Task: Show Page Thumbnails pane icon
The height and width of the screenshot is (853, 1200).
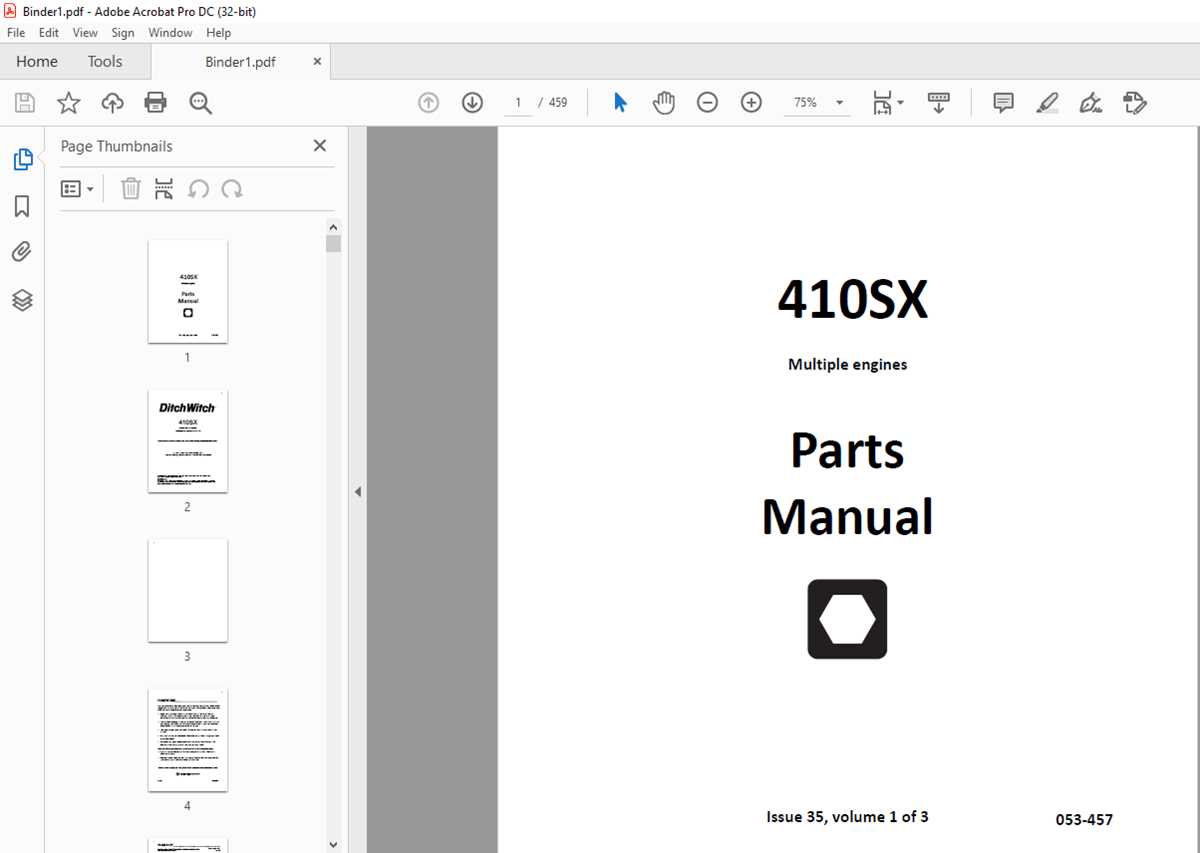Action: click(x=22, y=159)
